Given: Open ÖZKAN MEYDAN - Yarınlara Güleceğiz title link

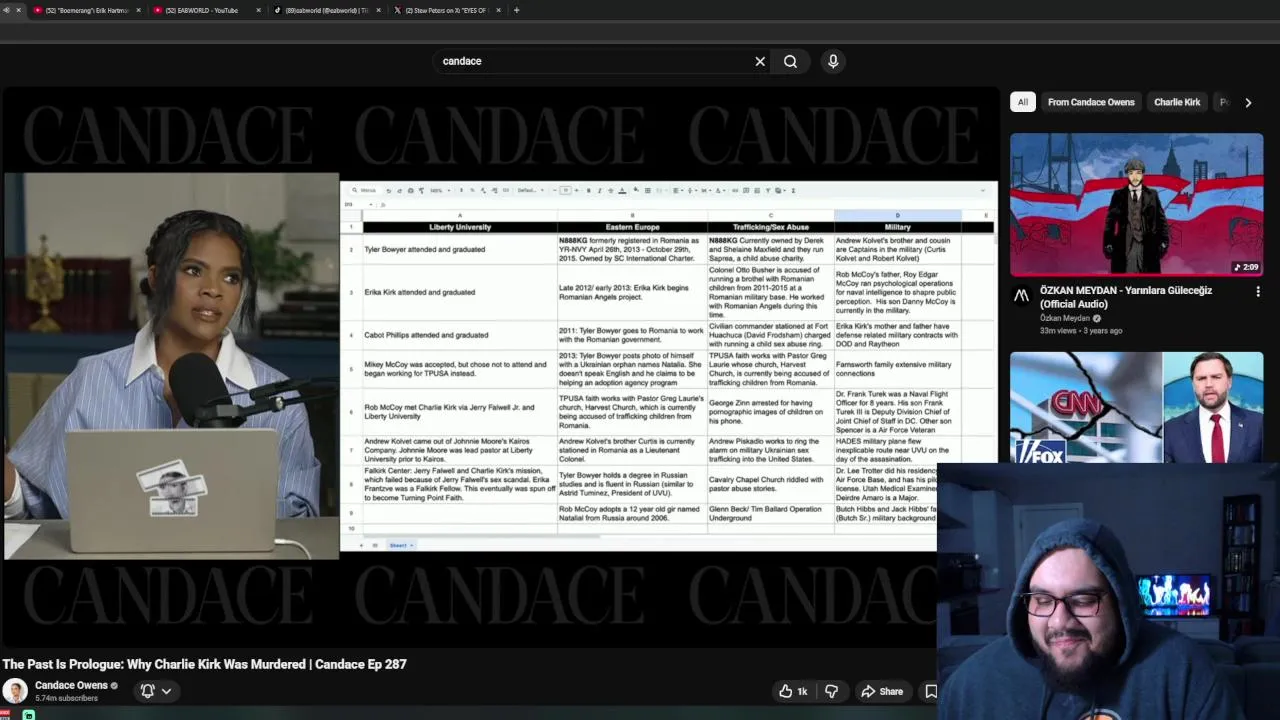Looking at the screenshot, I should [x=1126, y=297].
